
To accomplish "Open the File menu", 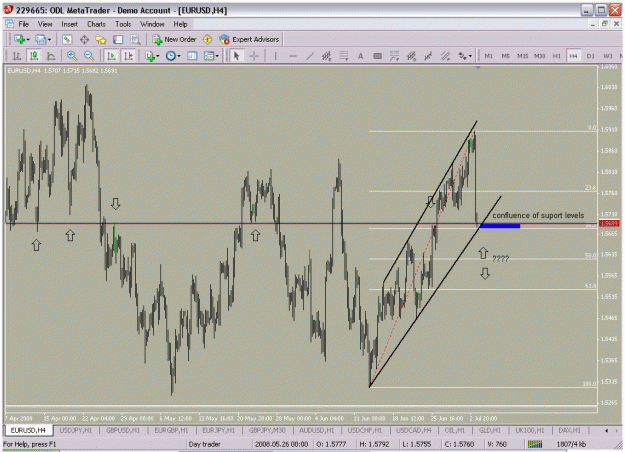I will point(24,24).
